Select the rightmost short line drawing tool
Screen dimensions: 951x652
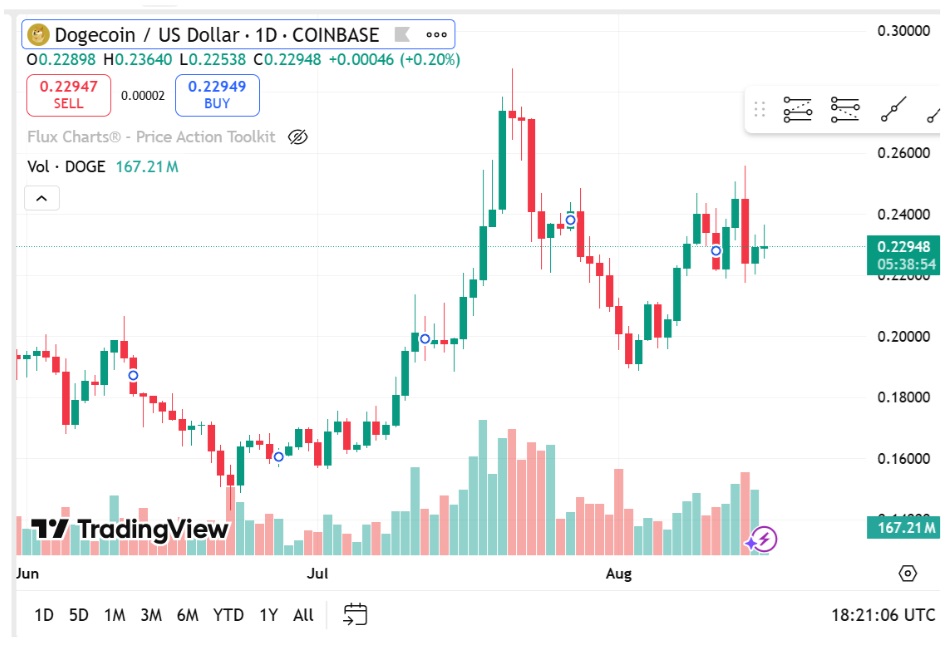[x=934, y=113]
